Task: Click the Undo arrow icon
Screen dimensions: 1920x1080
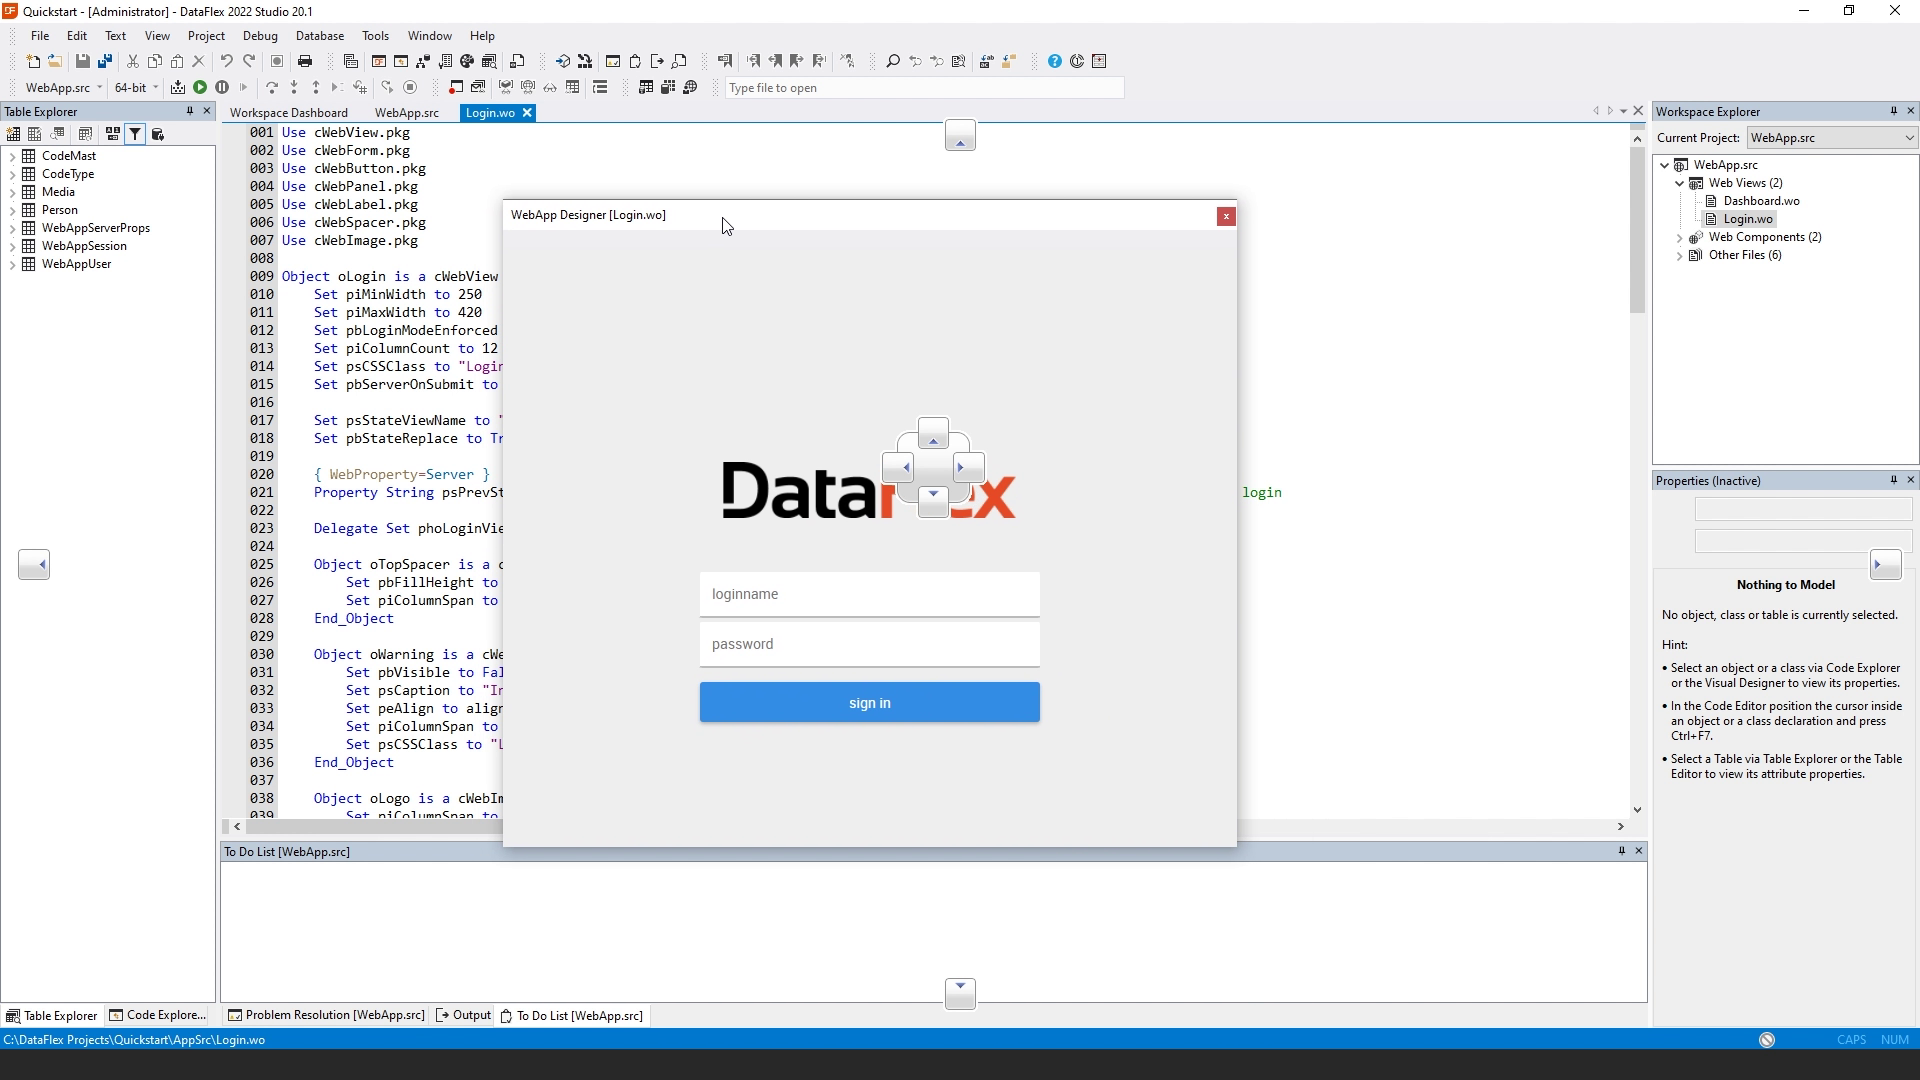Action: [227, 61]
